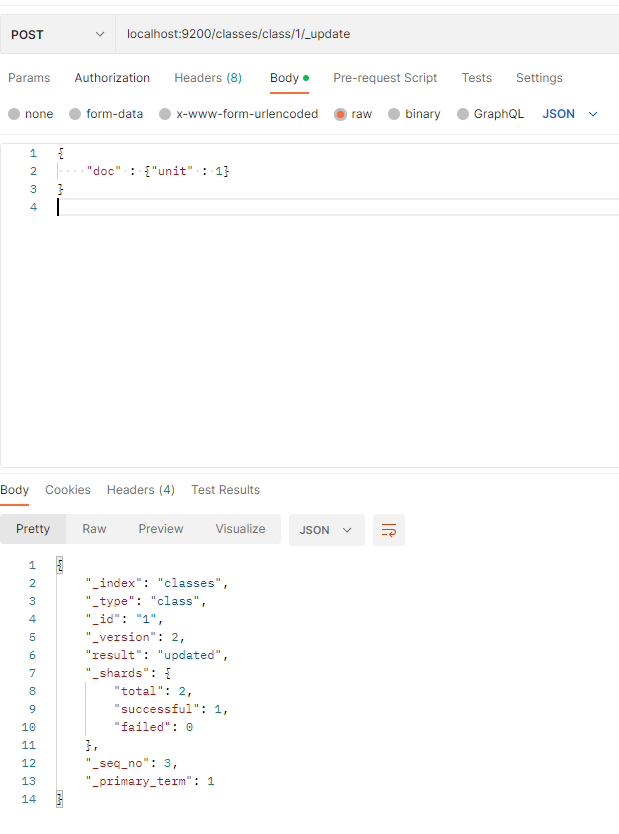Click the "_type": "class" response line
The height and width of the screenshot is (834, 619).
(x=146, y=602)
